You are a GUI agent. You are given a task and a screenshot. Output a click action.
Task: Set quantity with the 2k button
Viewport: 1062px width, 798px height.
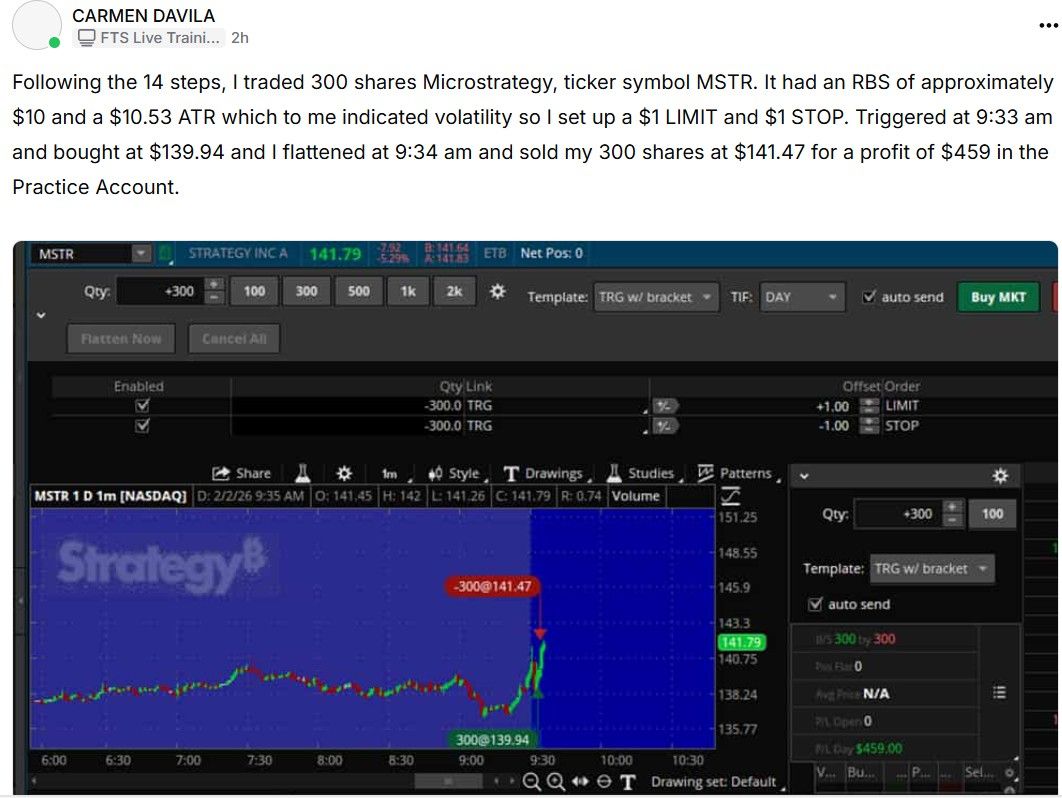click(x=454, y=291)
